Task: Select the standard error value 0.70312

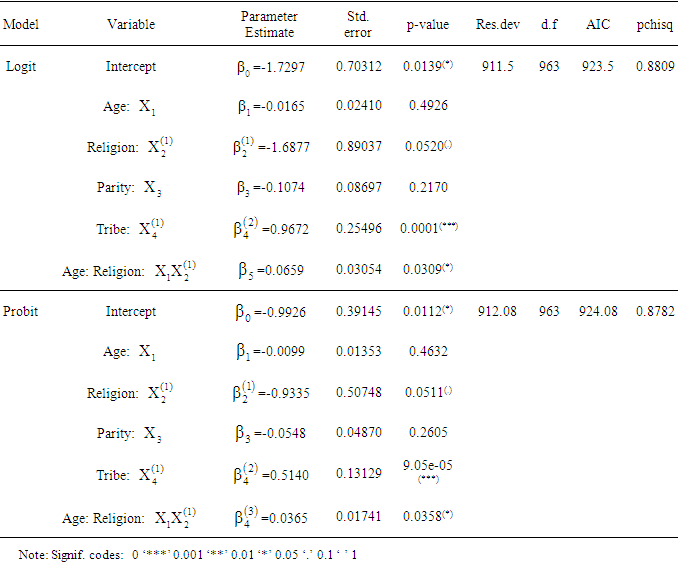Action: 357,67
